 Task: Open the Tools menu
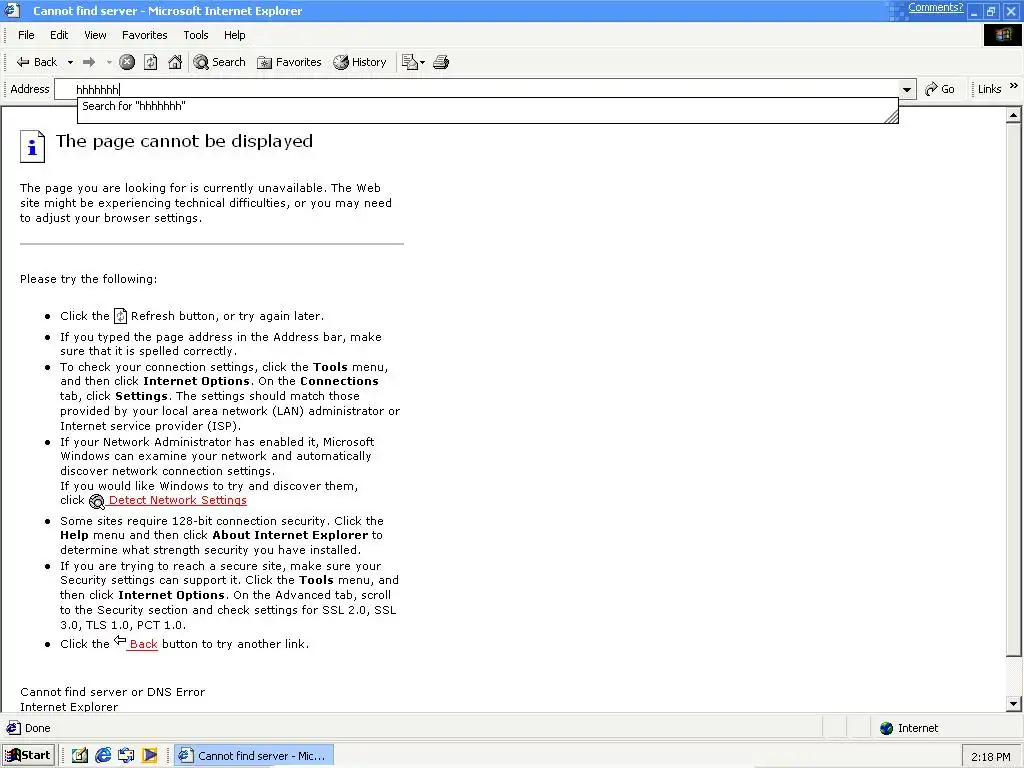(195, 35)
